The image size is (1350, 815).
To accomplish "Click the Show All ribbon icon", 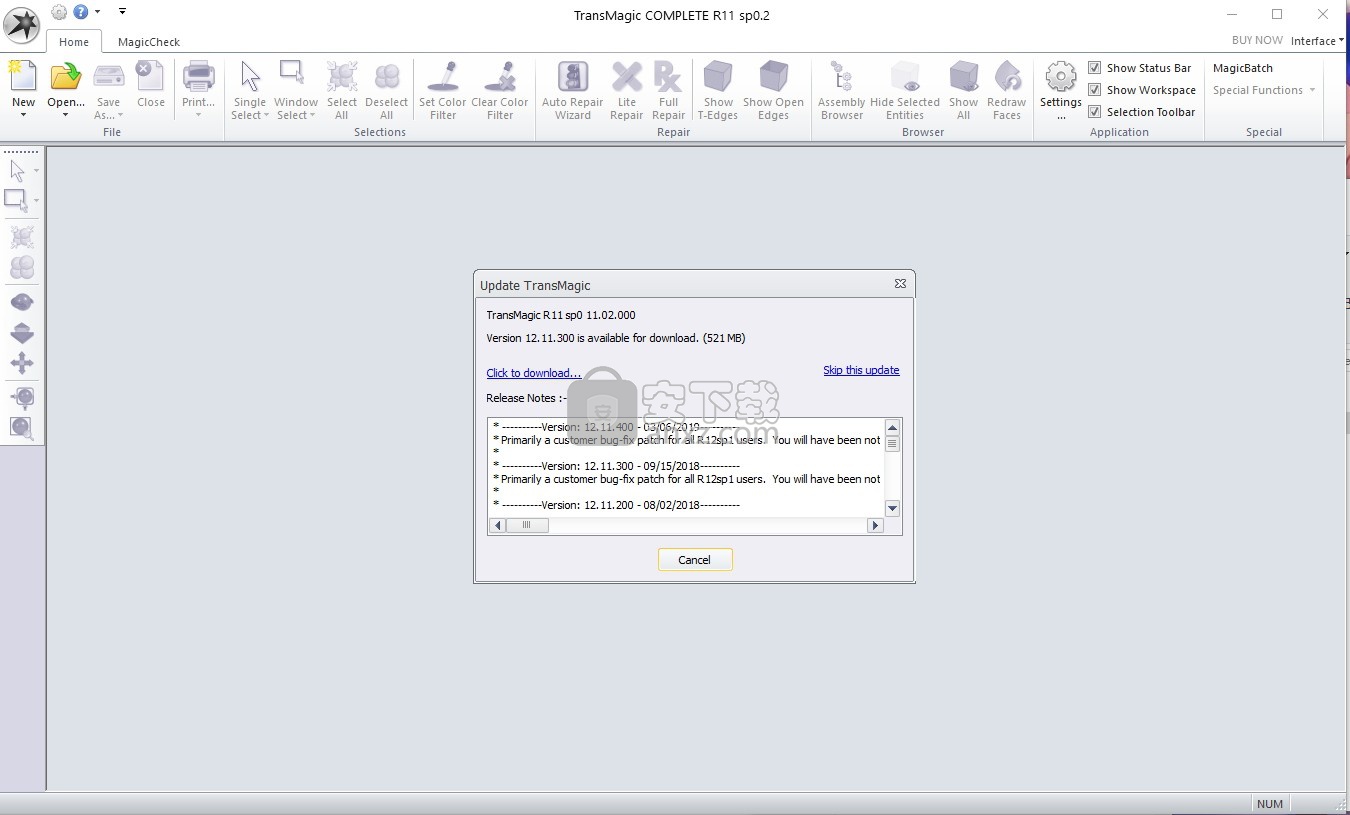I will coord(963,77).
